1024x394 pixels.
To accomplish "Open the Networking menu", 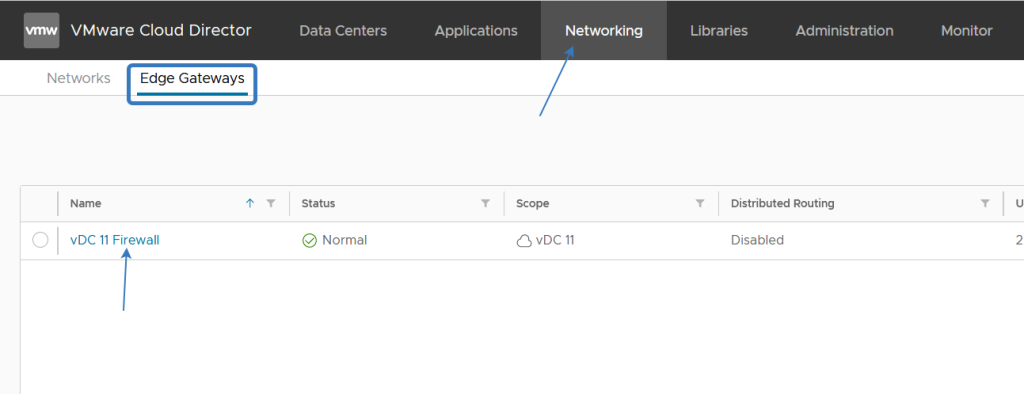I will (603, 31).
